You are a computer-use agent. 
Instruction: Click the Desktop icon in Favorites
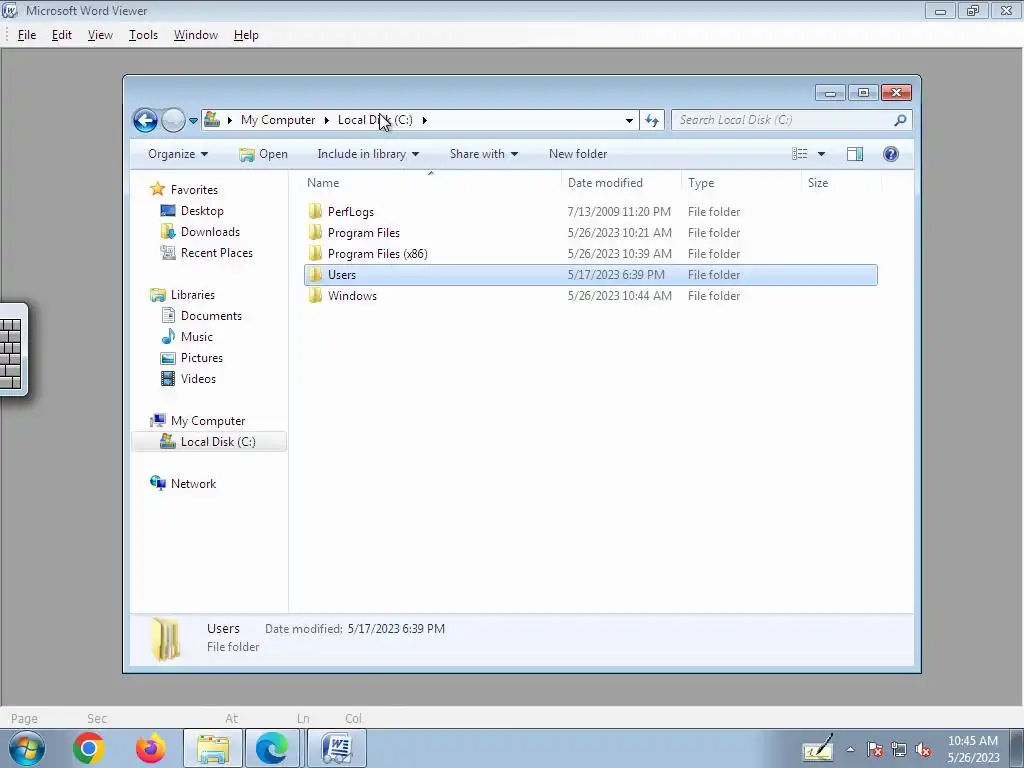(168, 211)
